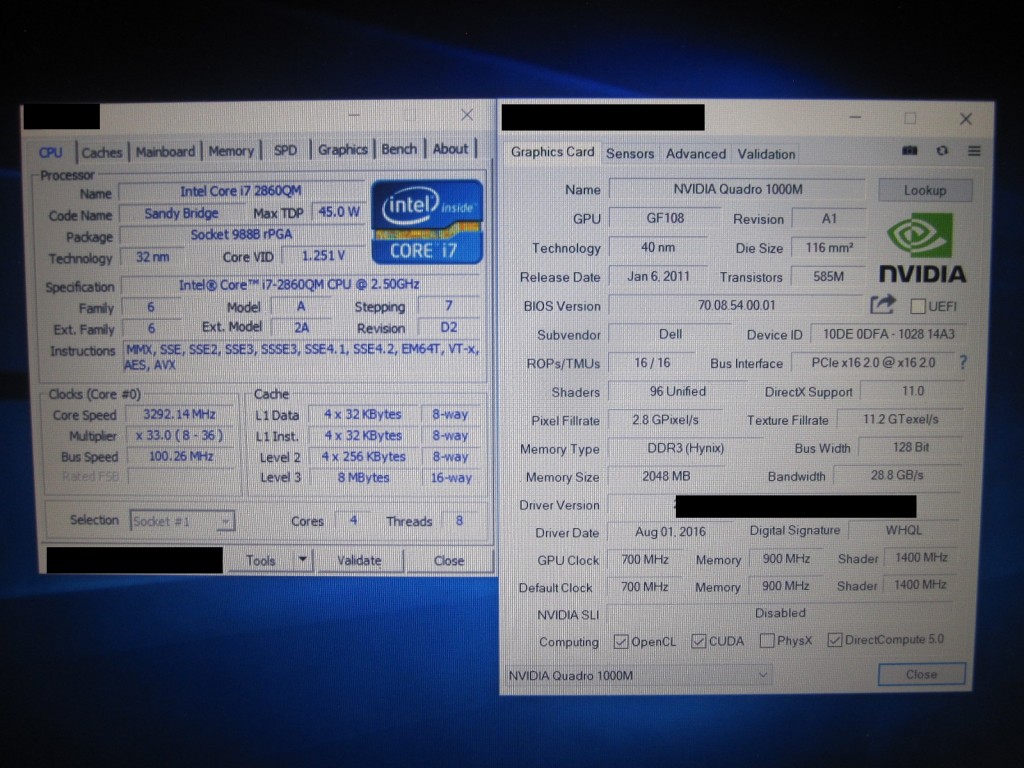Expand the Tools dropdown arrow
This screenshot has width=1024, height=768.
click(302, 560)
